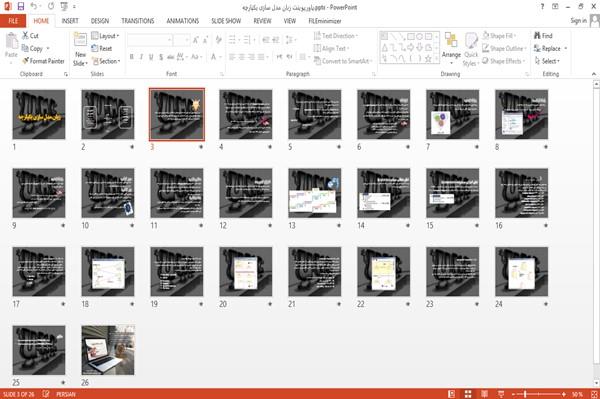Click the Find binoculars icon

(x=538, y=36)
